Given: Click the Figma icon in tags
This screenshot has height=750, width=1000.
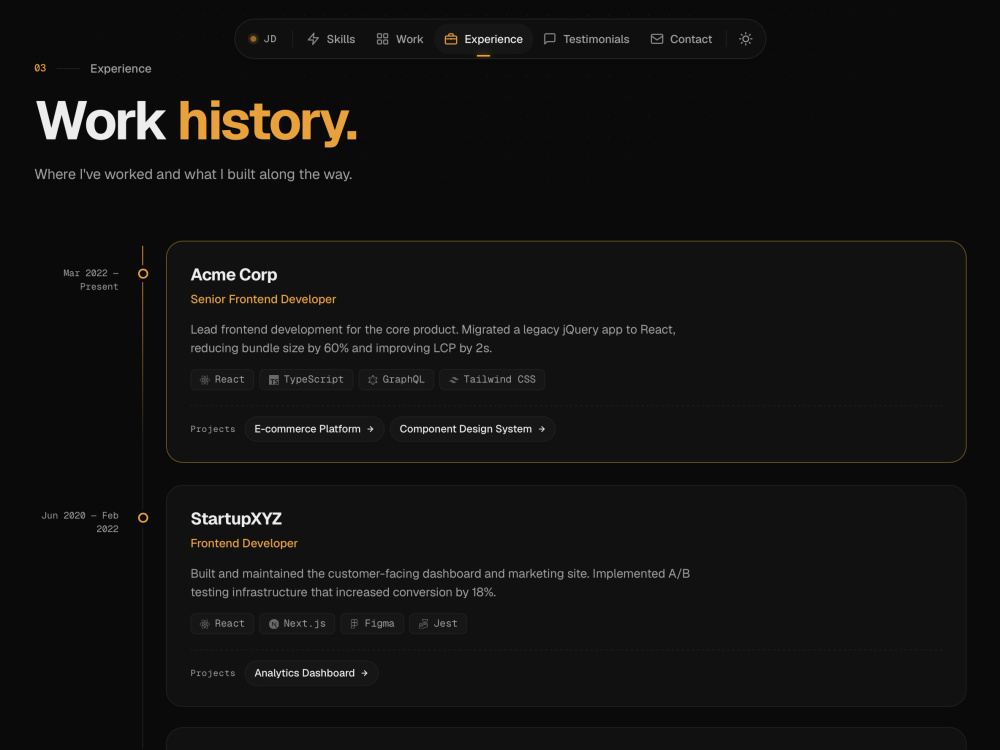Looking at the screenshot, I should coord(355,624).
